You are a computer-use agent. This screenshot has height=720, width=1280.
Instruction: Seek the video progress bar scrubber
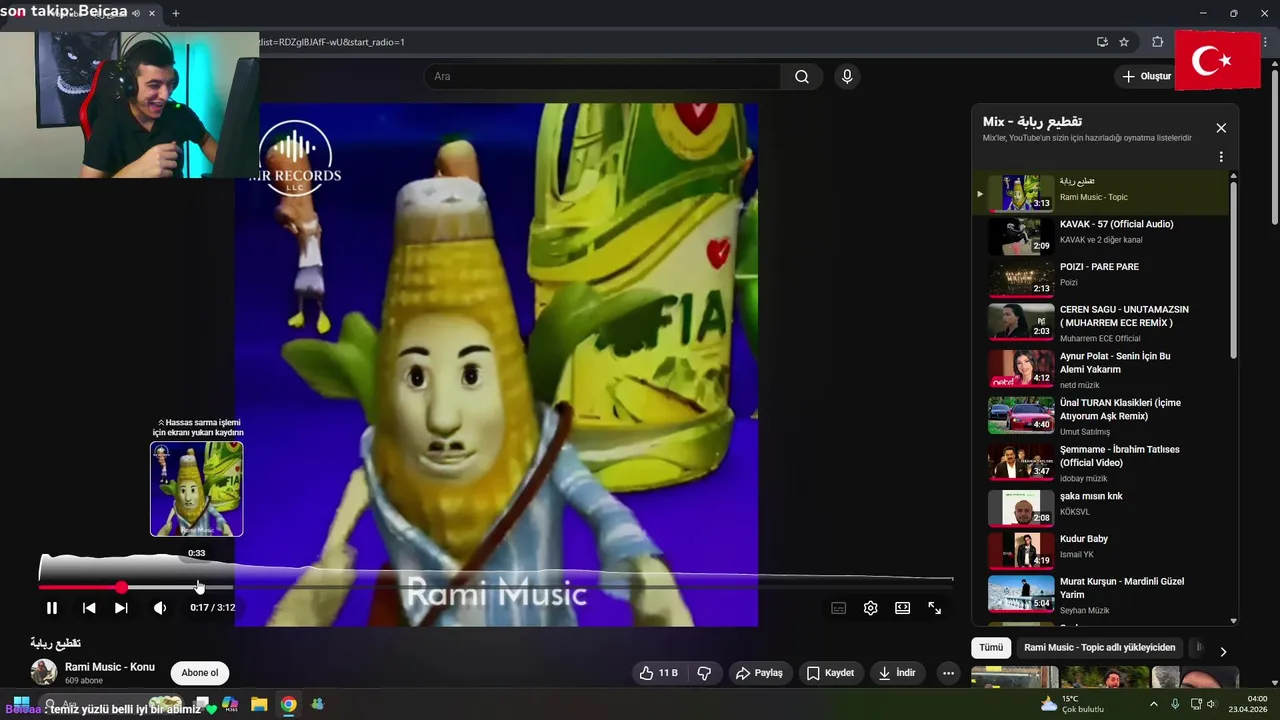(x=121, y=588)
